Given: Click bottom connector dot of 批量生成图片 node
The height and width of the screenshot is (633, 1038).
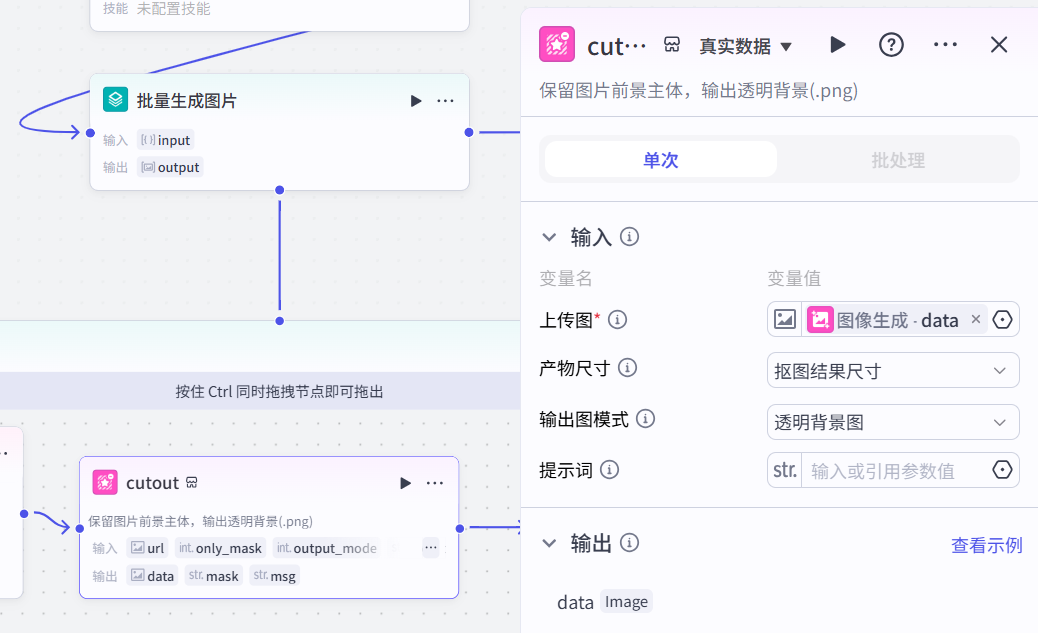Looking at the screenshot, I should [279, 190].
